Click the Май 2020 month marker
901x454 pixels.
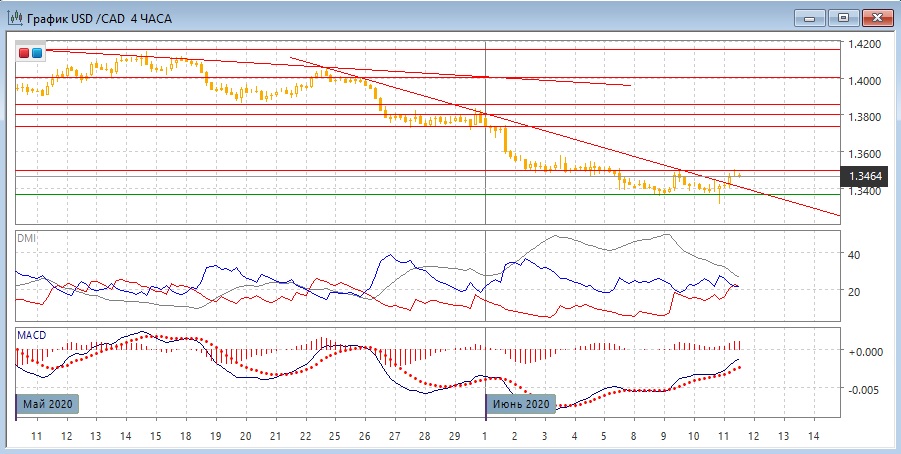tap(46, 404)
